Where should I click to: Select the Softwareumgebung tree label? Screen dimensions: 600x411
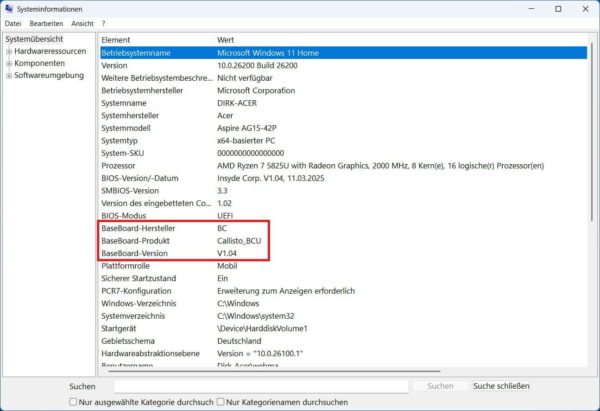[49, 75]
